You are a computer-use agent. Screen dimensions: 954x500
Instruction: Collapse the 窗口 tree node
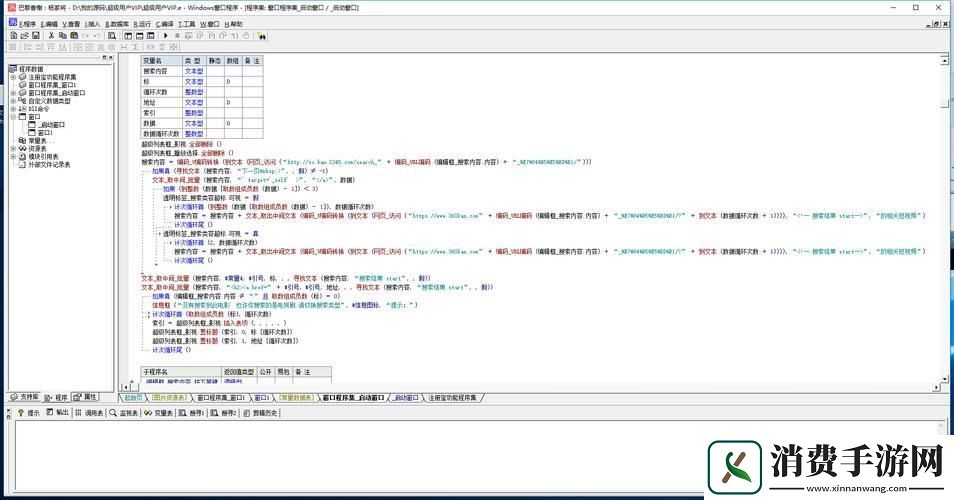(x=13, y=117)
